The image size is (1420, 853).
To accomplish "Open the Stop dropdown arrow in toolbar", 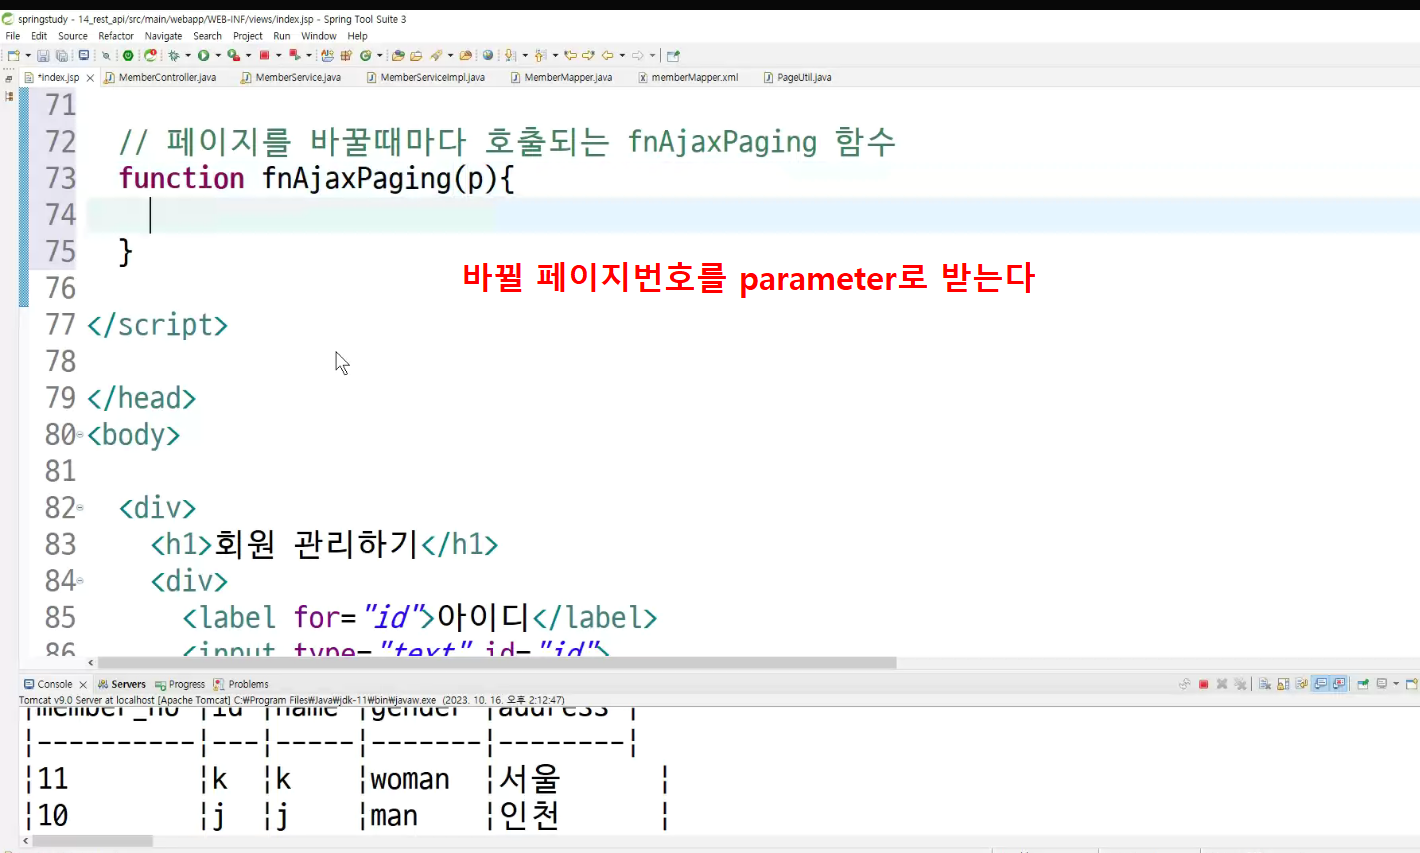I will [x=279, y=55].
